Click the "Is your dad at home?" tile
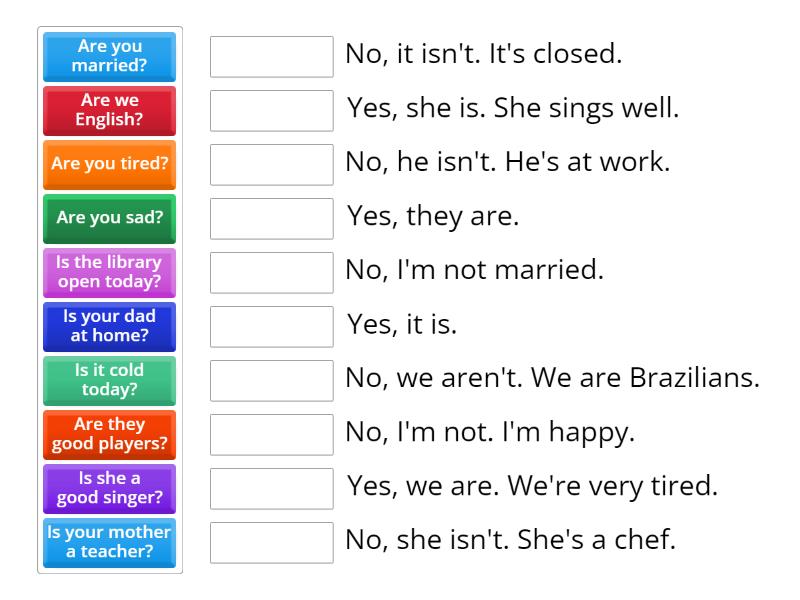Image resolution: width=800 pixels, height=600 pixels. (x=109, y=327)
